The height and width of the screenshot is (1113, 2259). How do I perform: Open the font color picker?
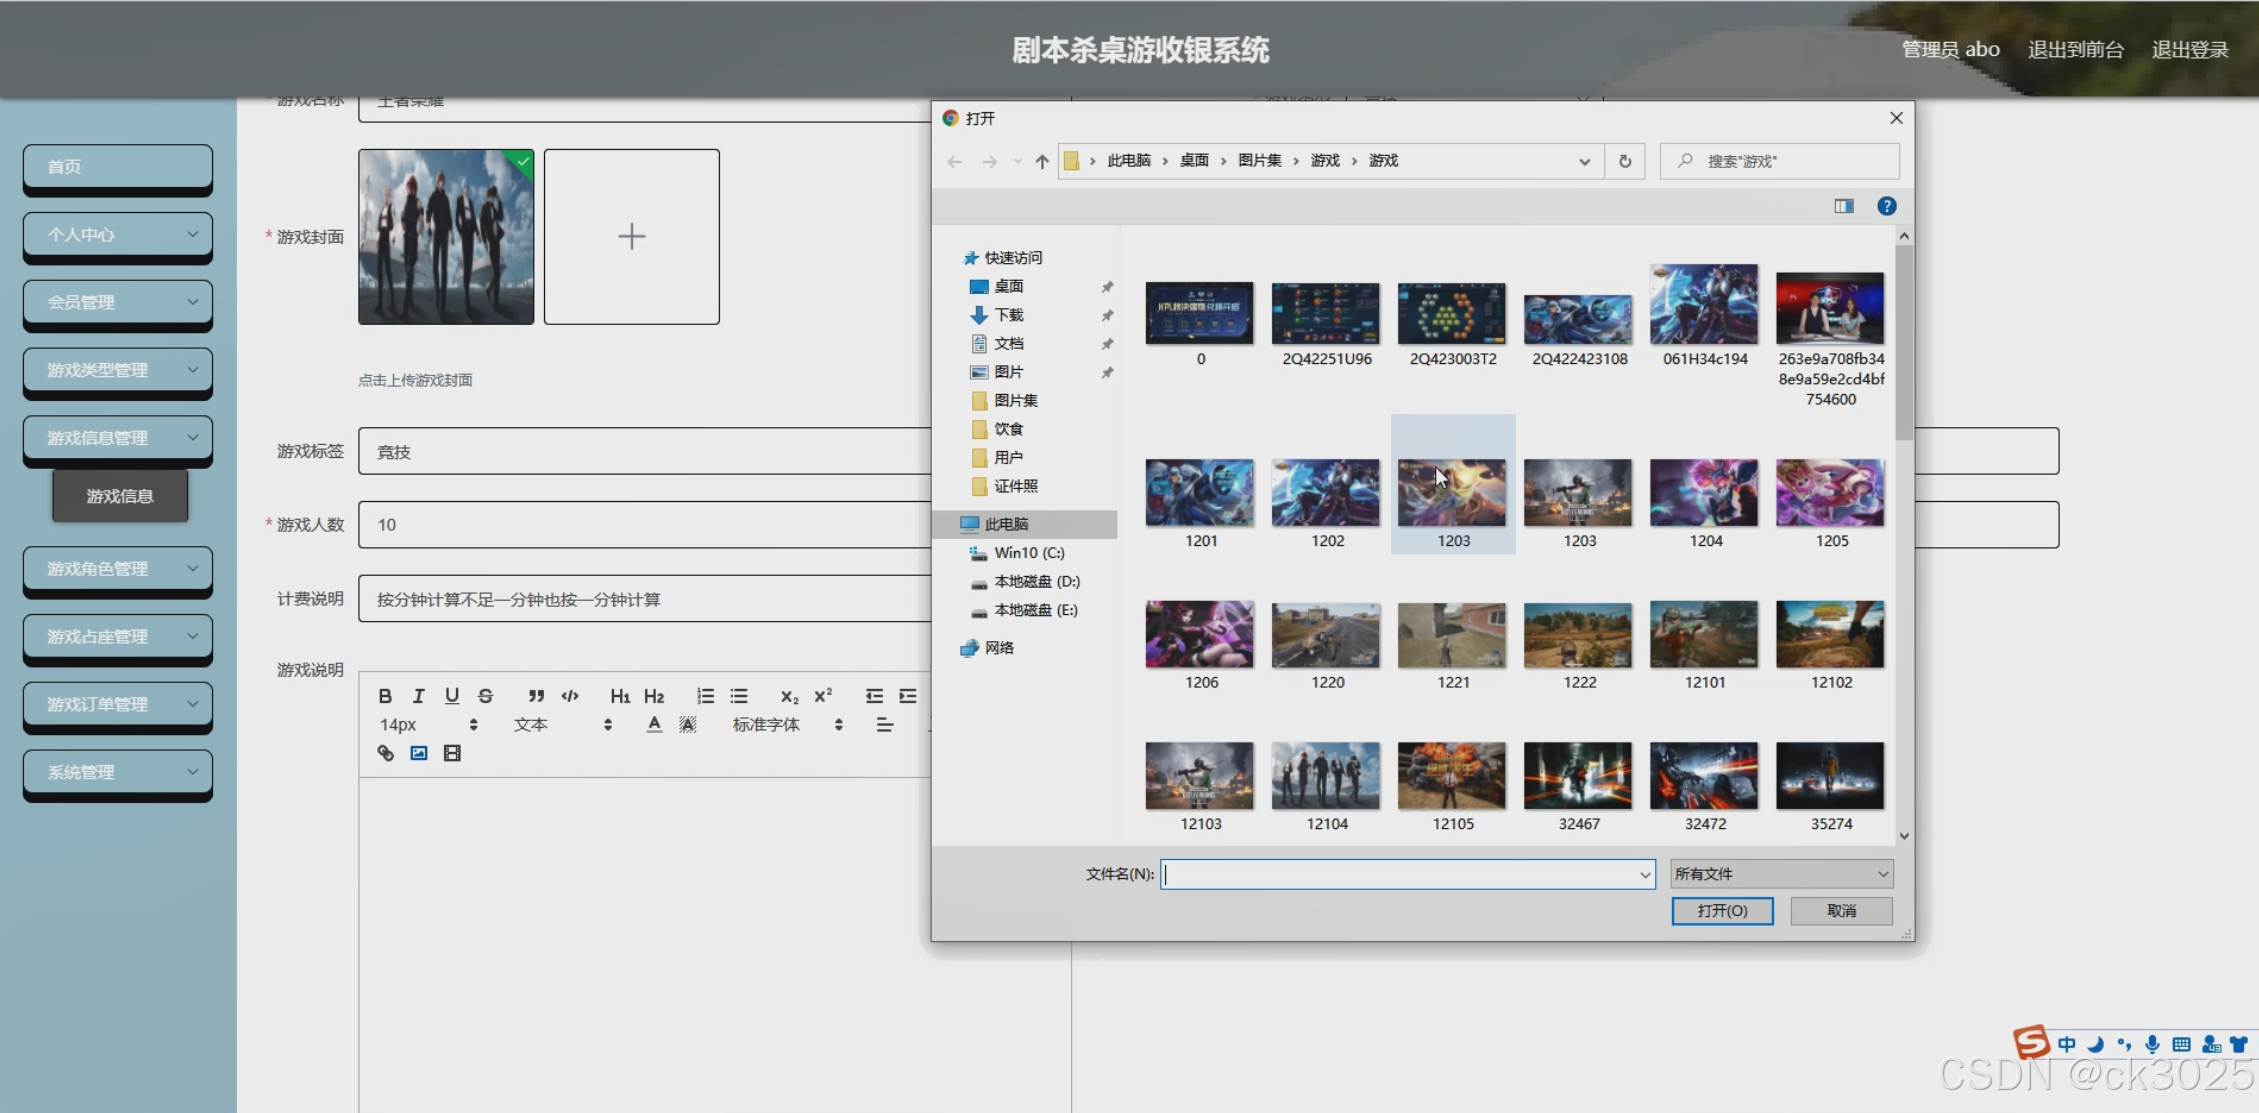pyautogui.click(x=654, y=725)
